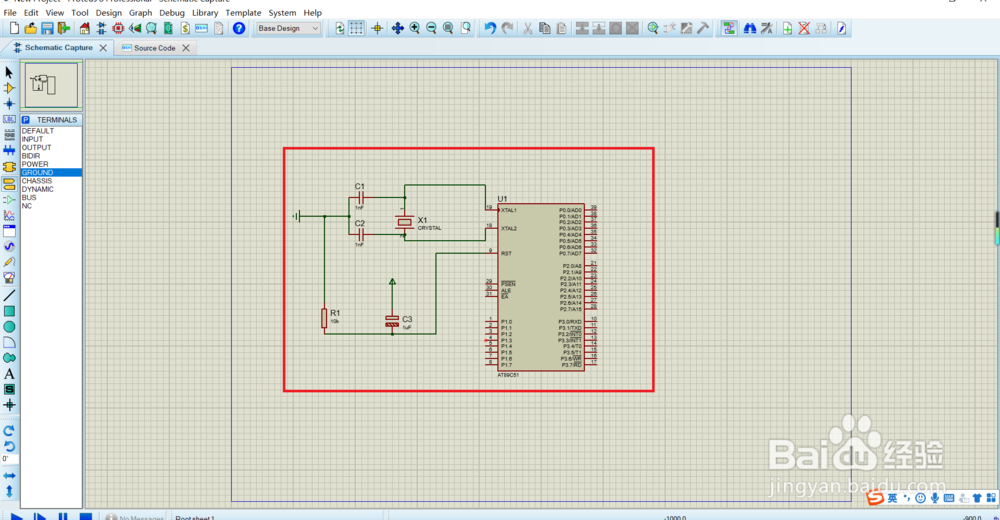Viewport: 1000px width, 520px height.
Task: Click the New Sheet icon with green plus
Action: [788, 28]
